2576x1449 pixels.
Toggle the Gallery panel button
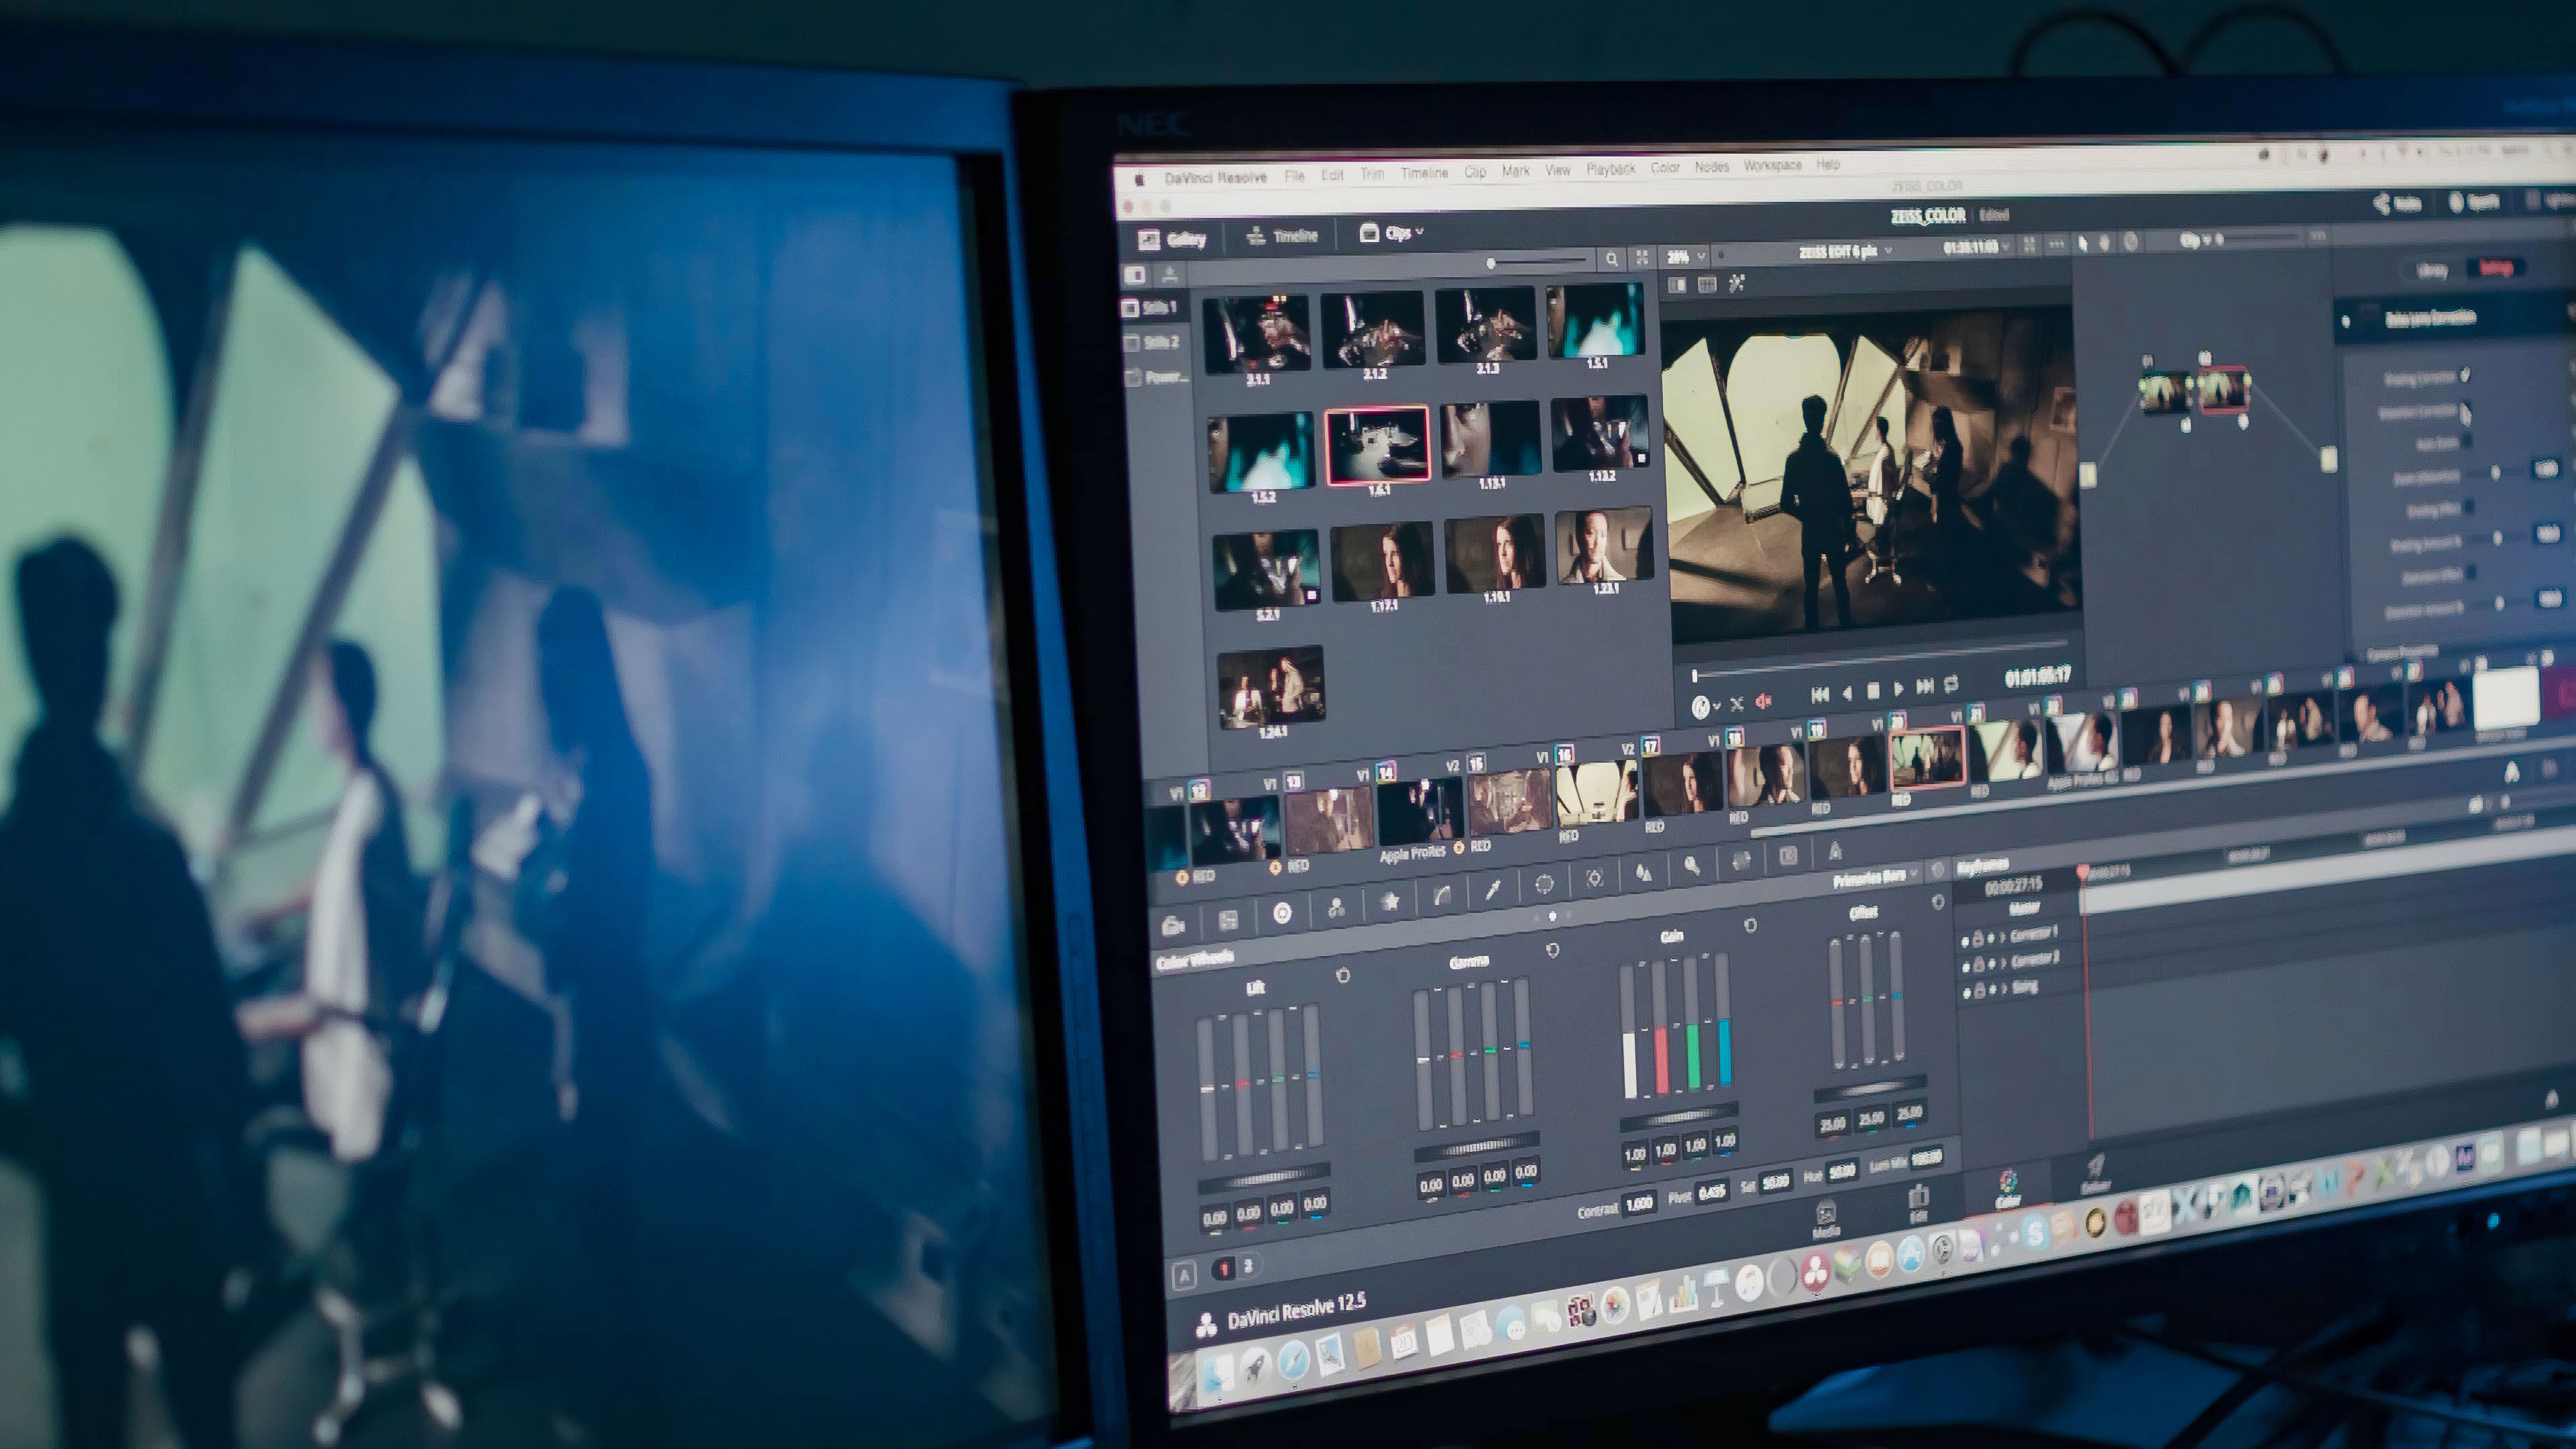pyautogui.click(x=1173, y=239)
